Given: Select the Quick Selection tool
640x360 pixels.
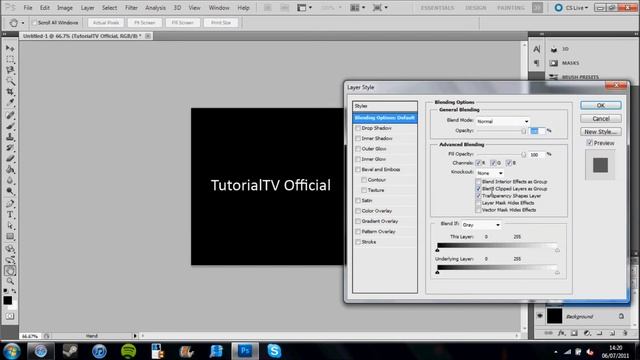Looking at the screenshot, I should click(x=10, y=81).
